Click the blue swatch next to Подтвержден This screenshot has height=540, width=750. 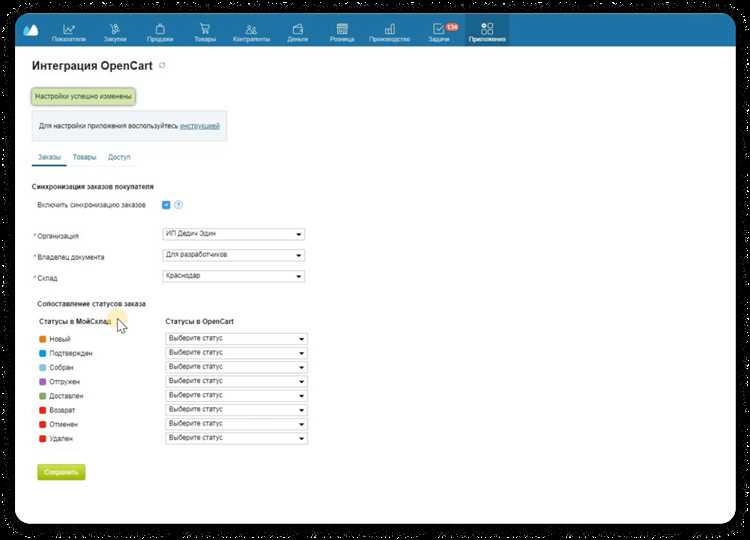coord(43,353)
